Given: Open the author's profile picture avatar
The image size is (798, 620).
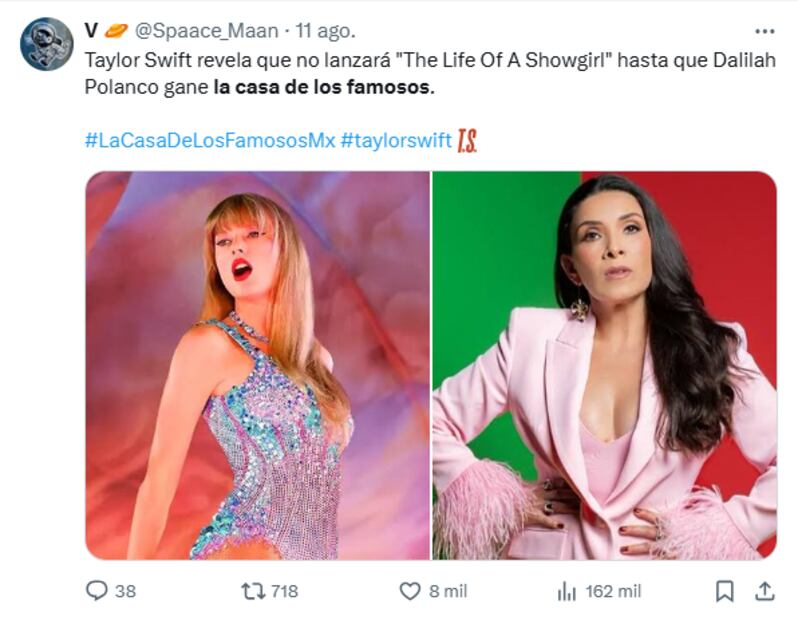Looking at the screenshot, I should [46, 44].
